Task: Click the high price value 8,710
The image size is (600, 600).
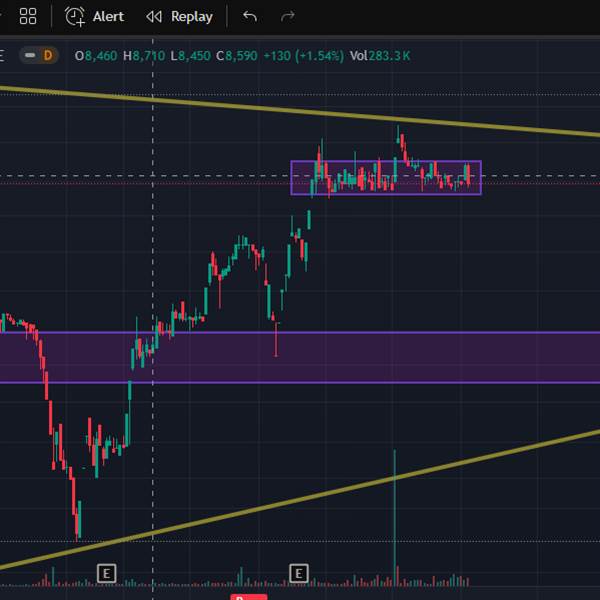Action: tap(148, 56)
